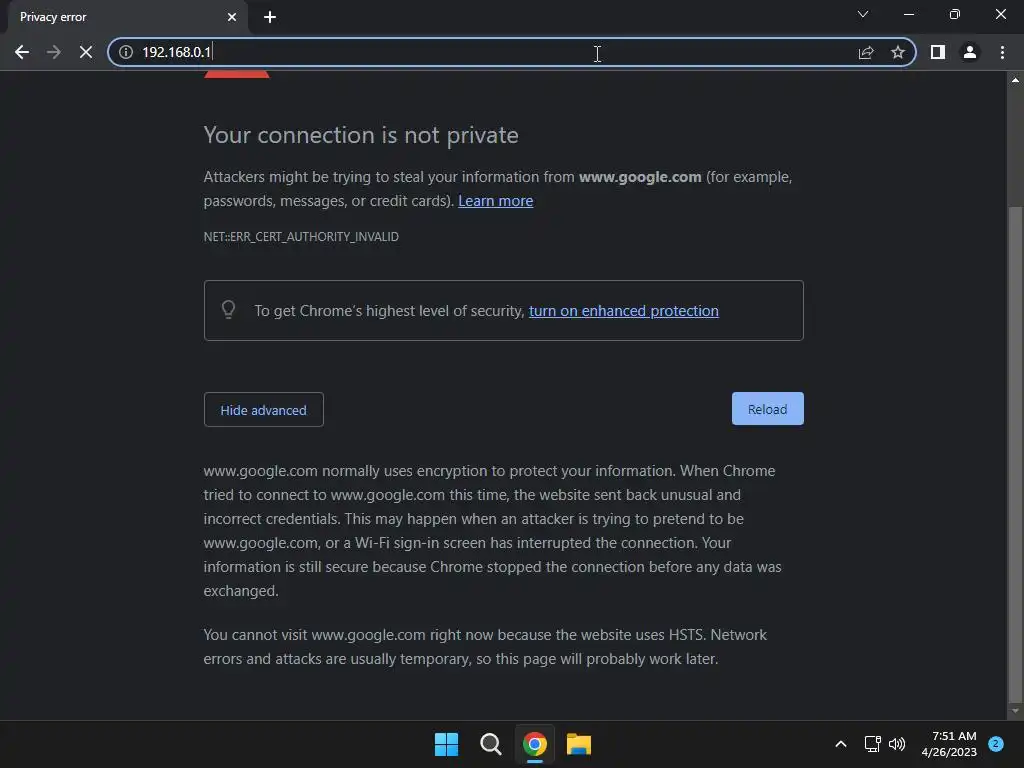Image resolution: width=1024 pixels, height=768 pixels.
Task: Click the 'Your connection is not private' heading
Action: [x=361, y=135]
